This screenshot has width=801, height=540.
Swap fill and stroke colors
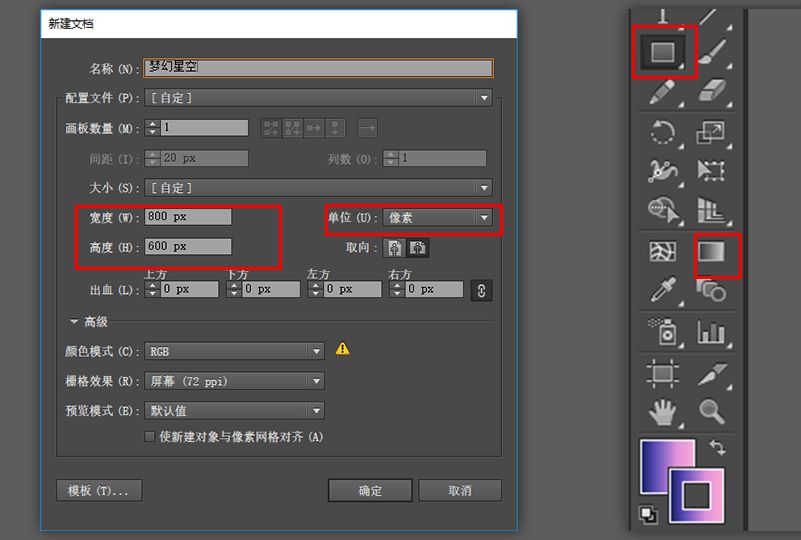[717, 448]
